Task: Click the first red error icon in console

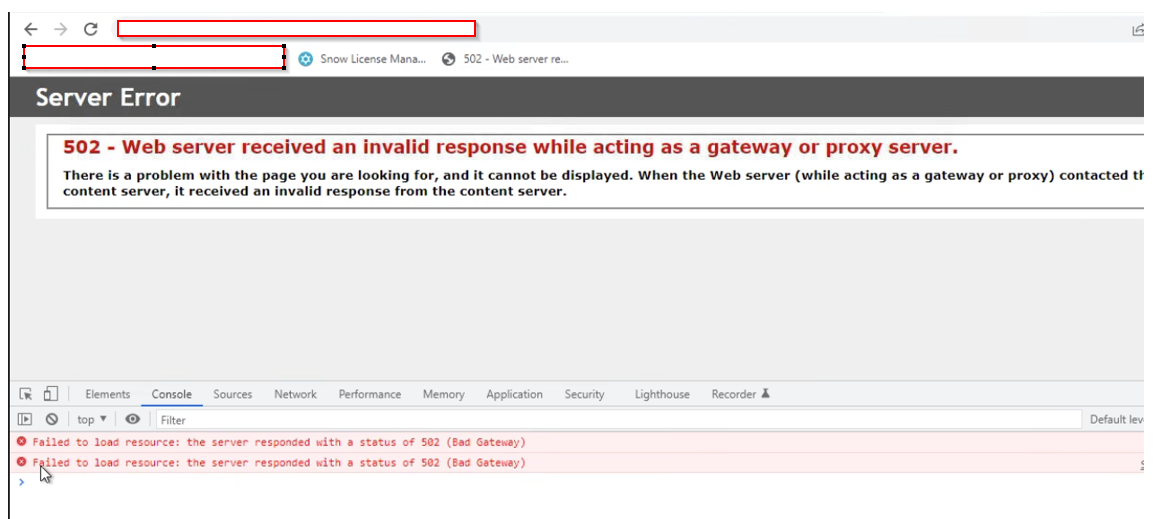Action: tap(22, 442)
